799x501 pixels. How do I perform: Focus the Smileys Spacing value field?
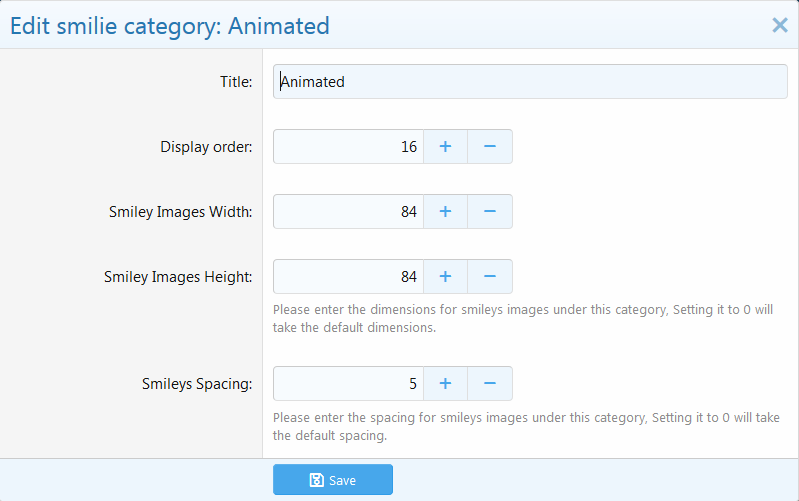[348, 383]
